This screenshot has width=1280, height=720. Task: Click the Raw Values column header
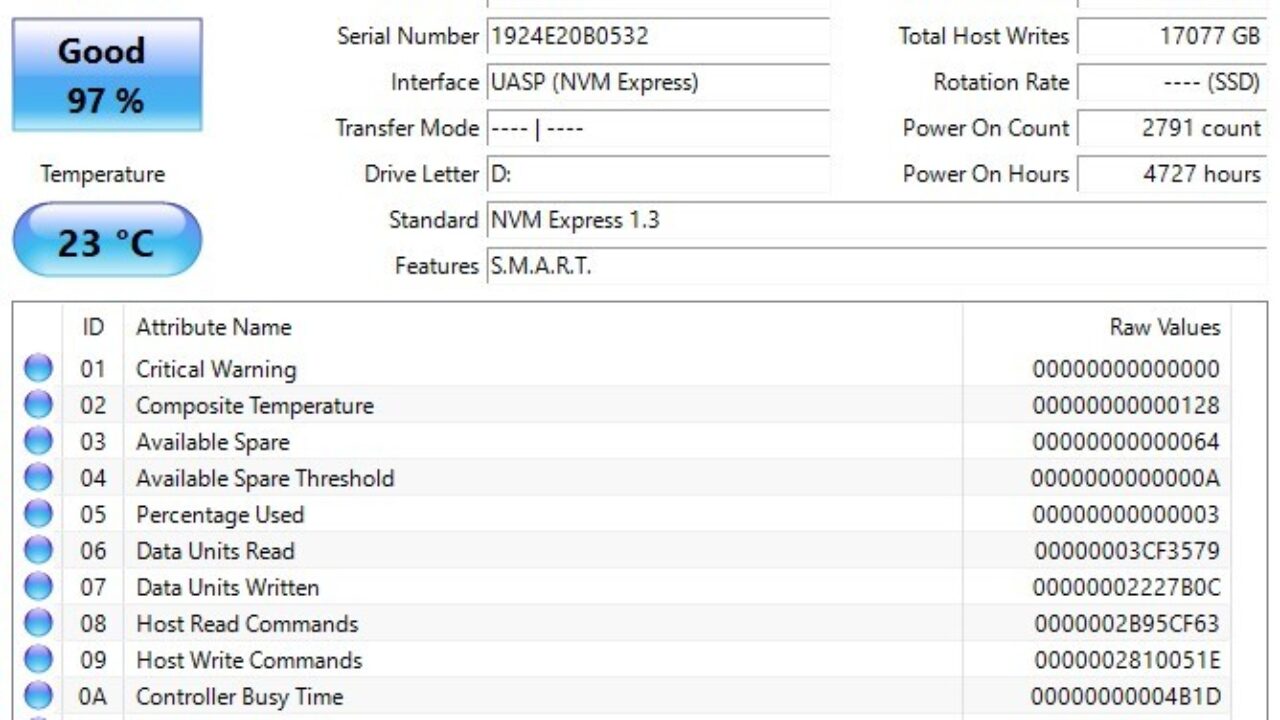tap(1163, 327)
